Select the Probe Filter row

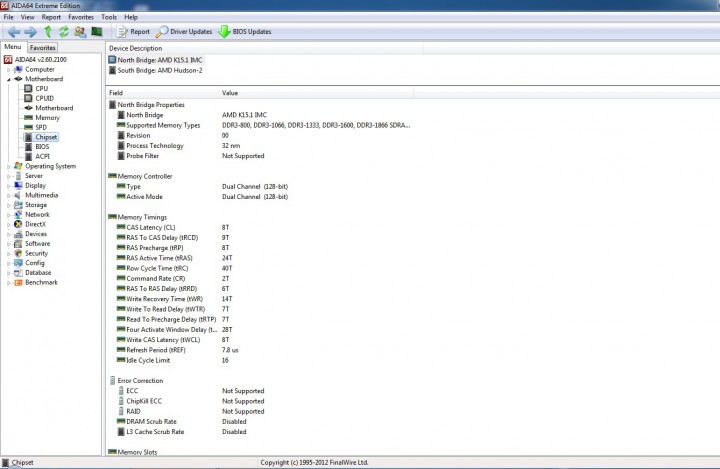point(191,156)
